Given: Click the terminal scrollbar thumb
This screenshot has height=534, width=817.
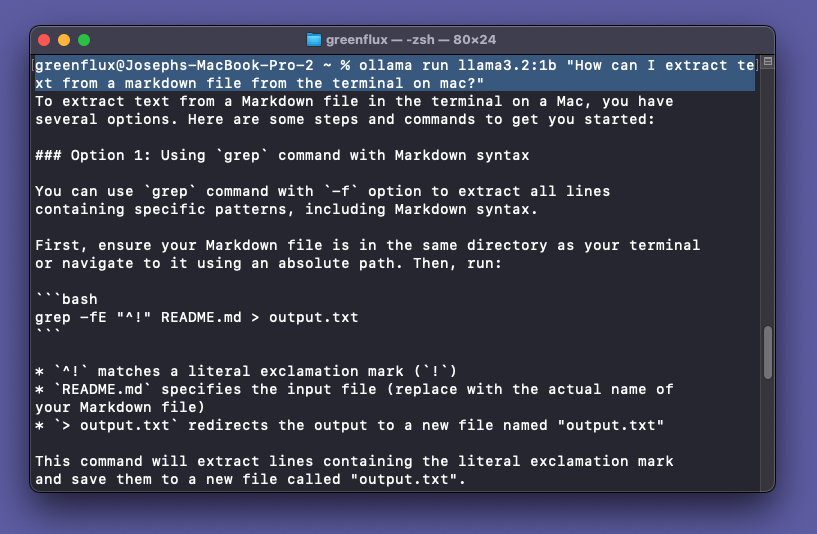Looking at the screenshot, I should pos(767,350).
